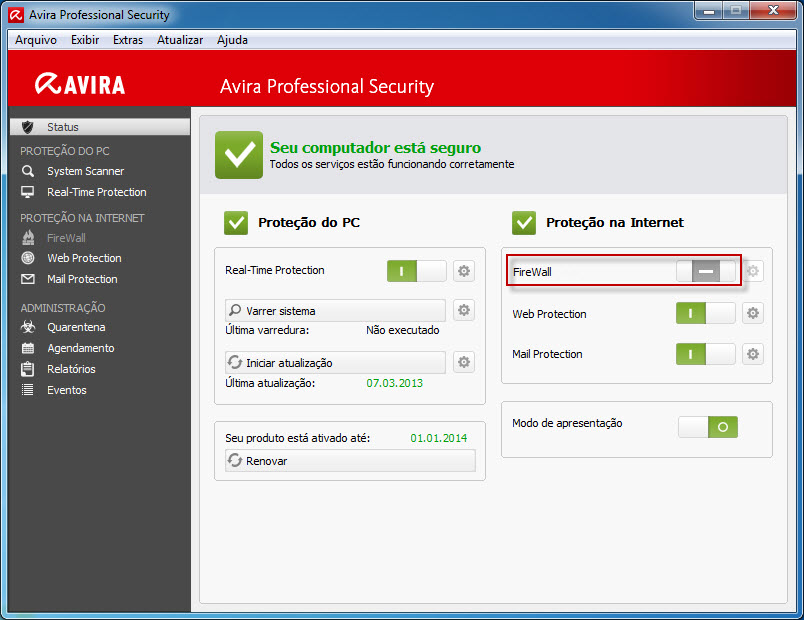Open FireWall in the sidebar
The width and height of the screenshot is (804, 620).
click(66, 238)
